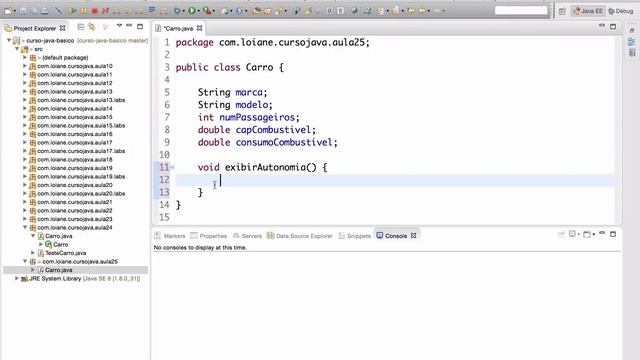Expand com.loiane.cursojava.aula13.labs package
The height and width of the screenshot is (360, 640).
pos(25,100)
